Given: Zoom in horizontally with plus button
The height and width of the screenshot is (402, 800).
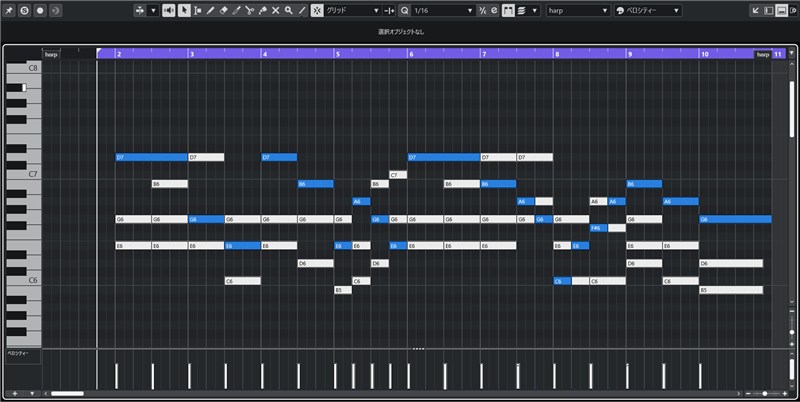Looking at the screenshot, I should [785, 393].
